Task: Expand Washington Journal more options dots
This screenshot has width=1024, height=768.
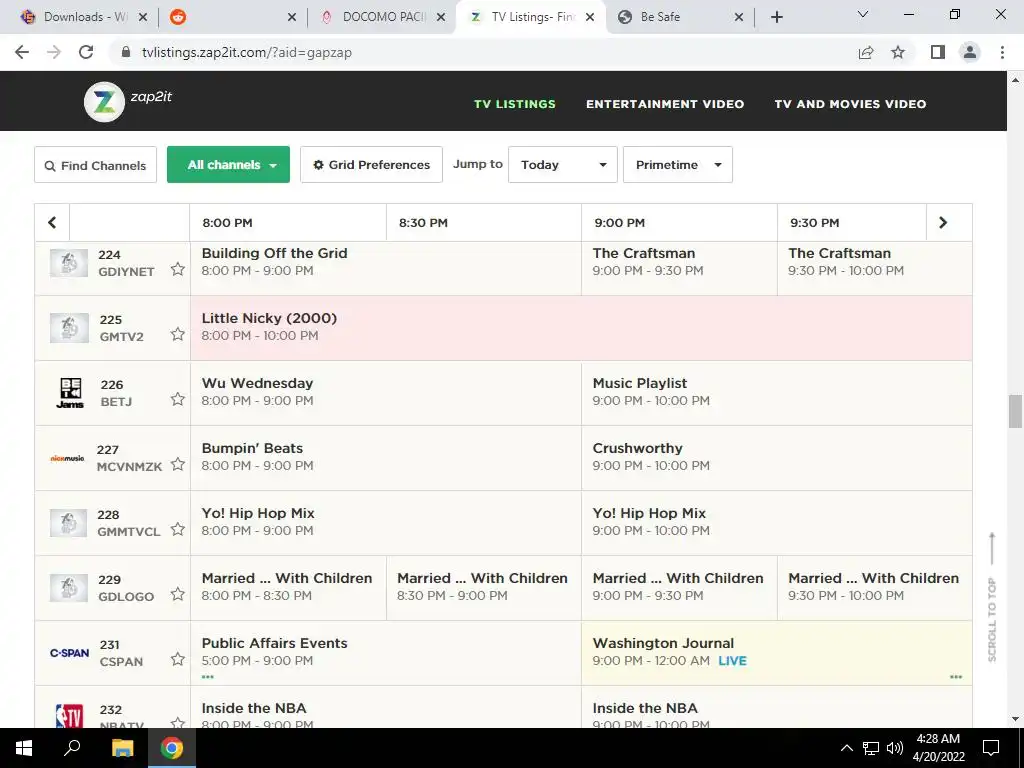Action: (956, 677)
